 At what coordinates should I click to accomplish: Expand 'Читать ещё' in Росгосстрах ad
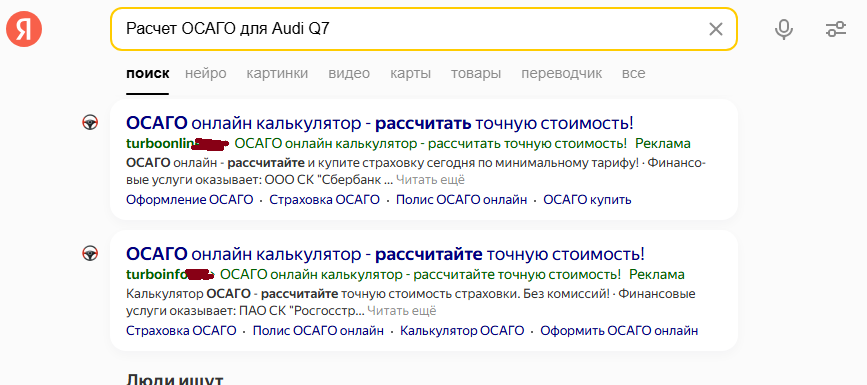(401, 310)
